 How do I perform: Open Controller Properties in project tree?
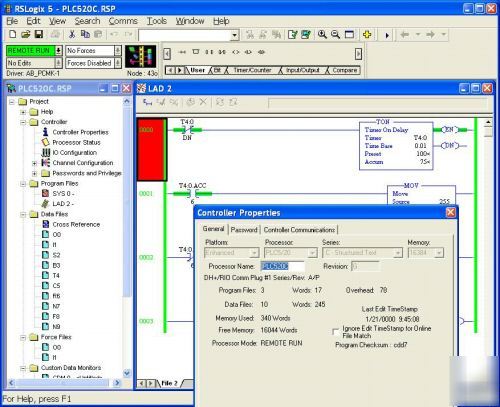80,132
